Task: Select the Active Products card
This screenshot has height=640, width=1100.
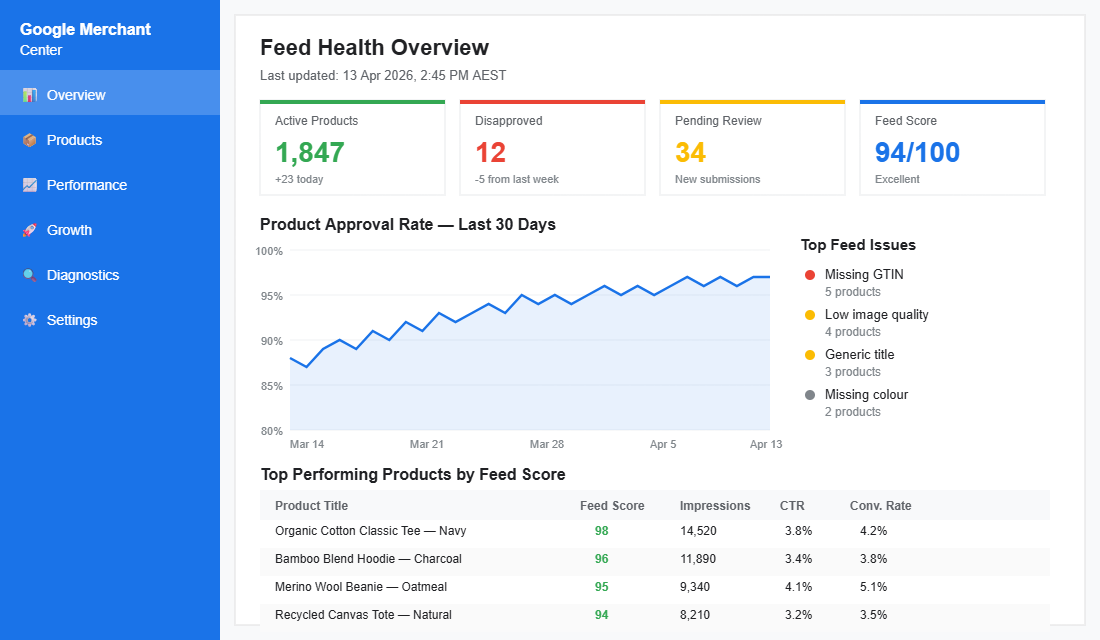Action: pyautogui.click(x=352, y=147)
